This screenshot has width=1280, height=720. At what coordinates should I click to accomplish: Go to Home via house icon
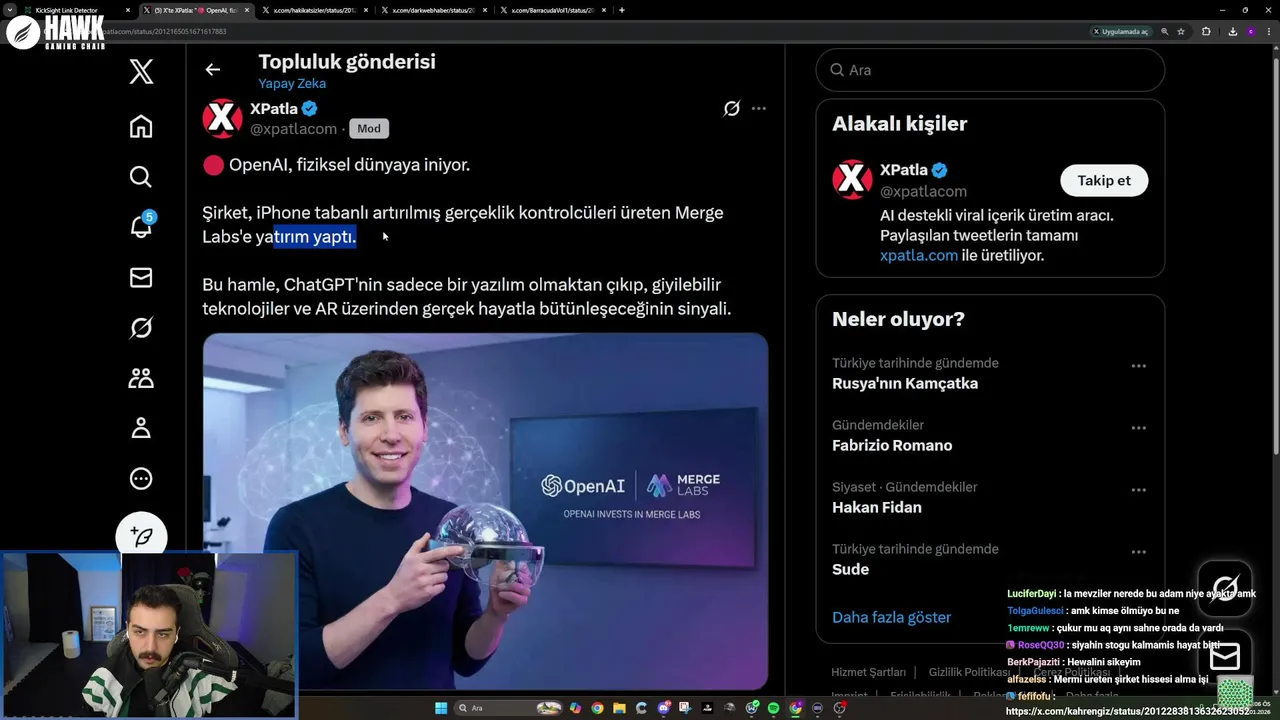click(x=141, y=126)
